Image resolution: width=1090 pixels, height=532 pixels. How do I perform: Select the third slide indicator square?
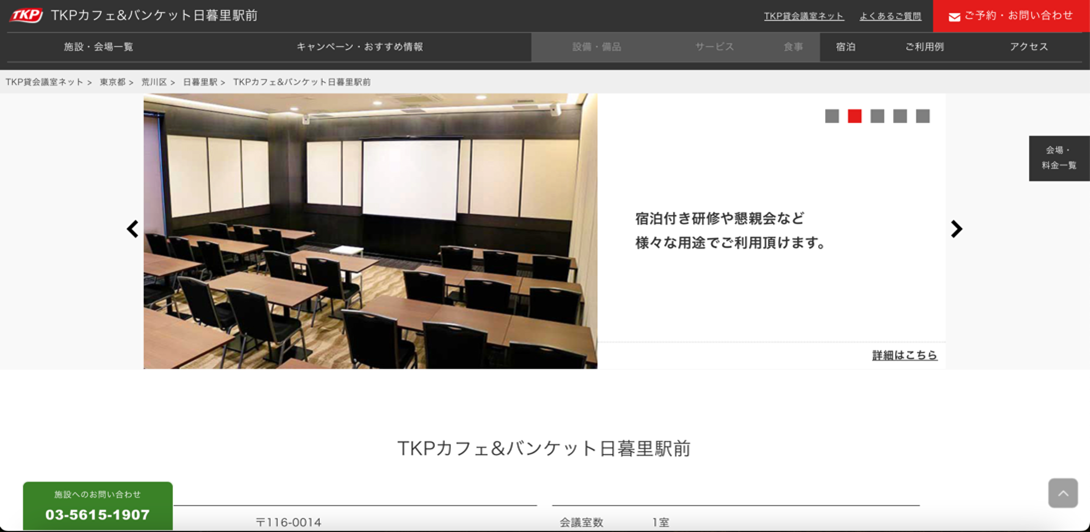877,116
